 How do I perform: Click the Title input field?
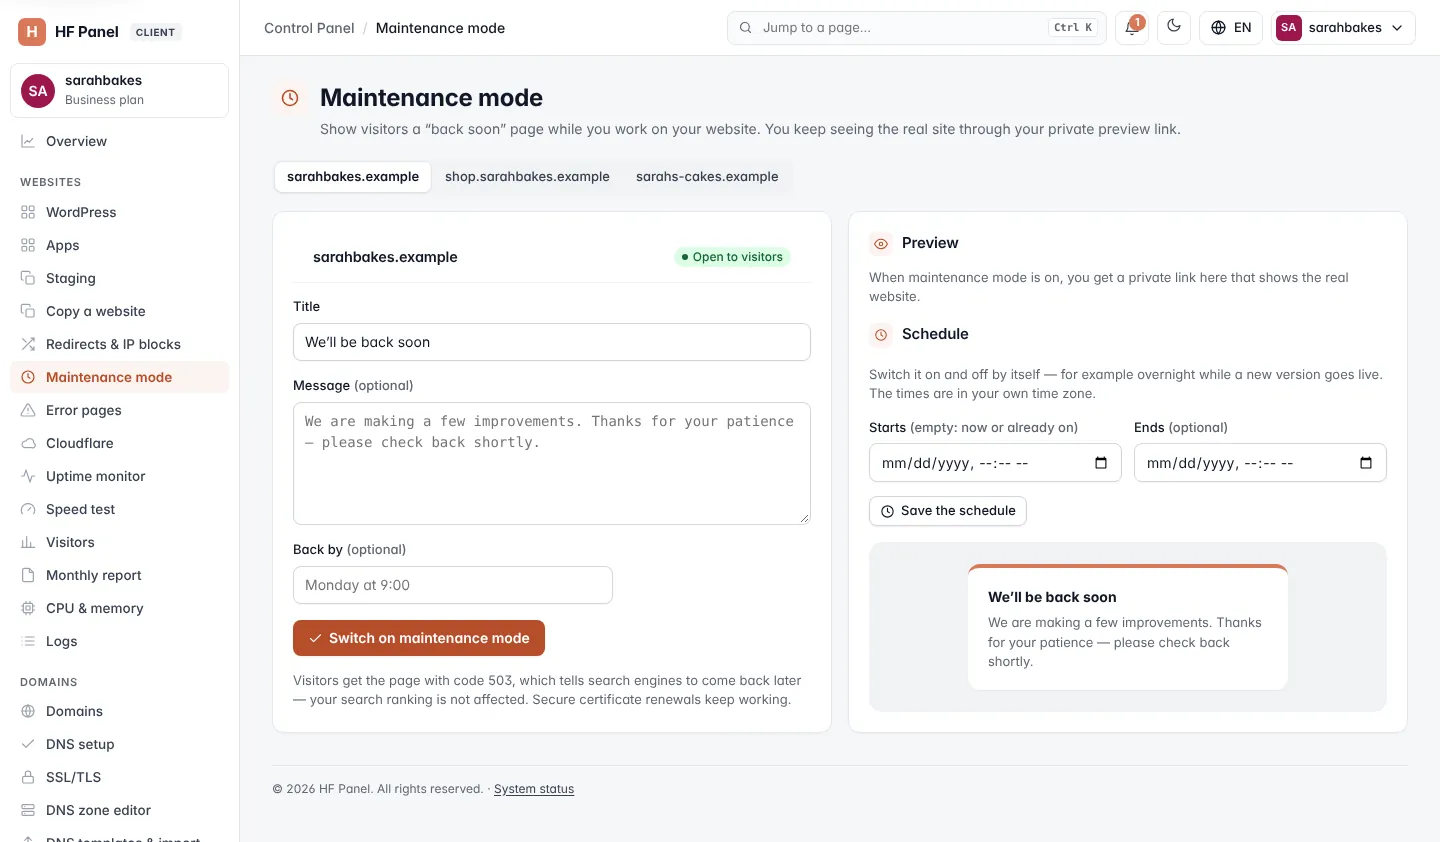(x=552, y=342)
